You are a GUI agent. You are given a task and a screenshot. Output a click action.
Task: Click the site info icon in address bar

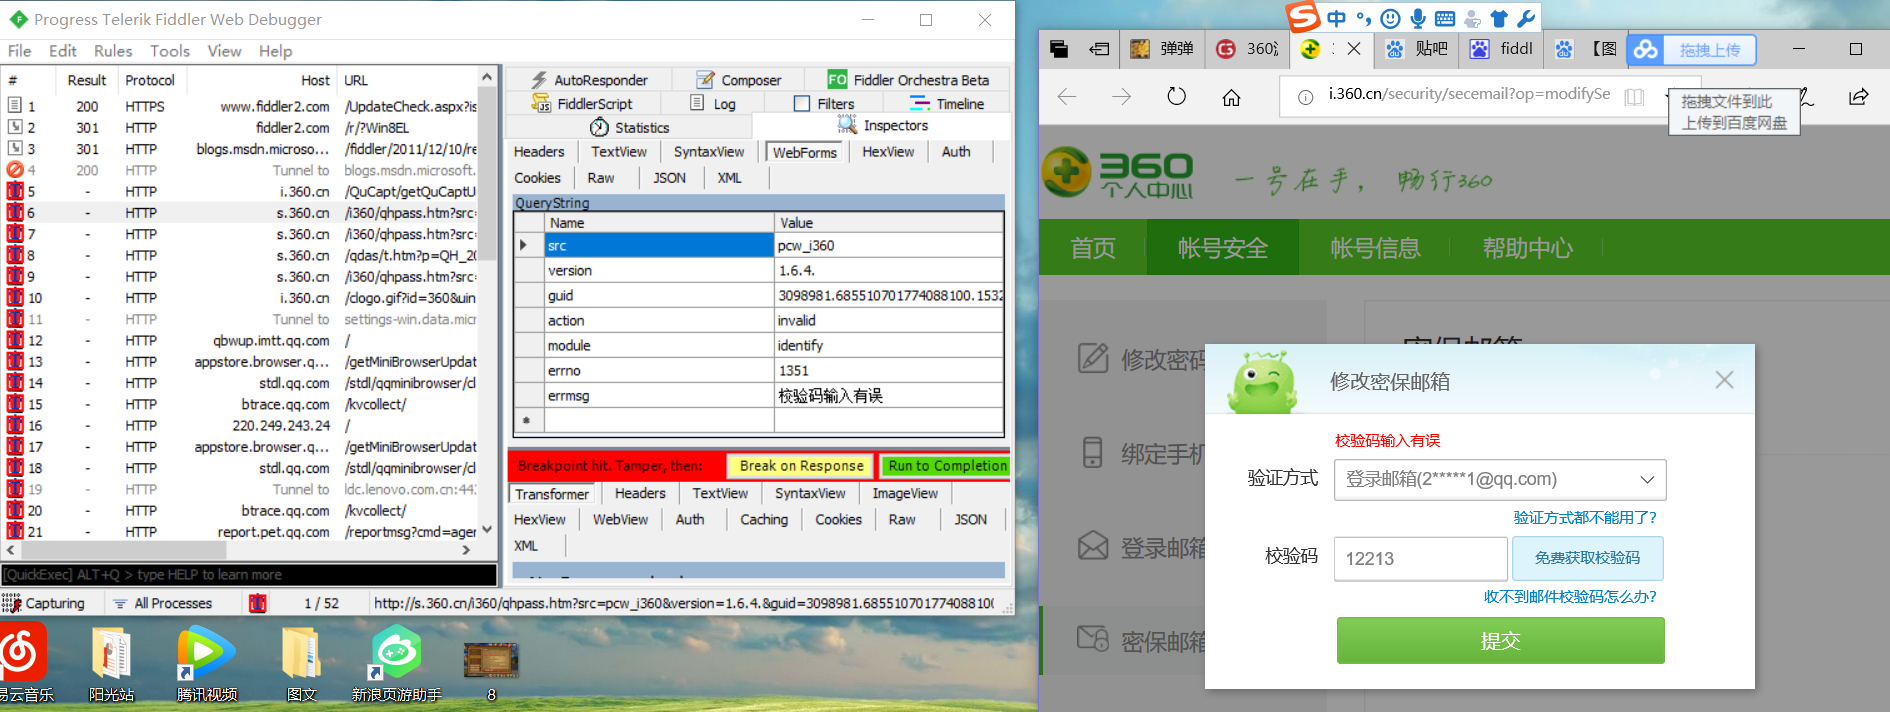(1306, 97)
